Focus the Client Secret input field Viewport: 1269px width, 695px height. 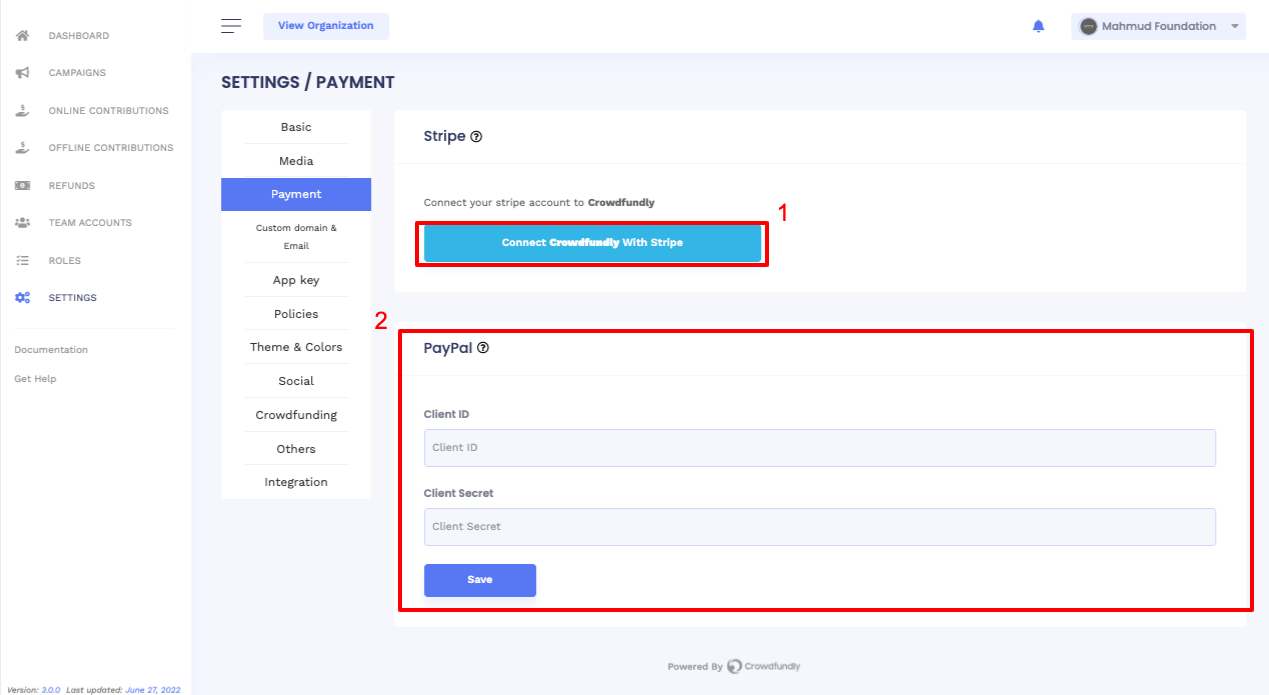[x=819, y=527]
